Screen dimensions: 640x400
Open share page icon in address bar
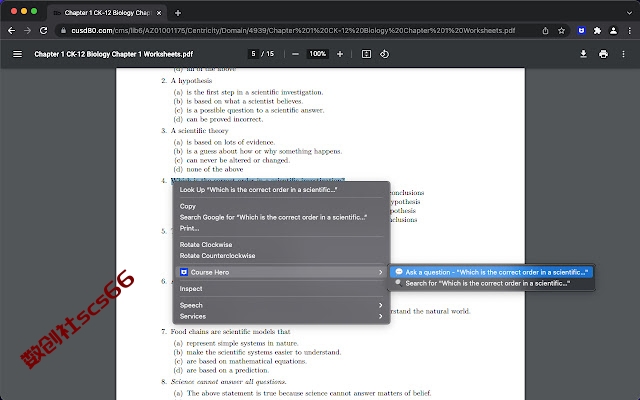[545, 31]
